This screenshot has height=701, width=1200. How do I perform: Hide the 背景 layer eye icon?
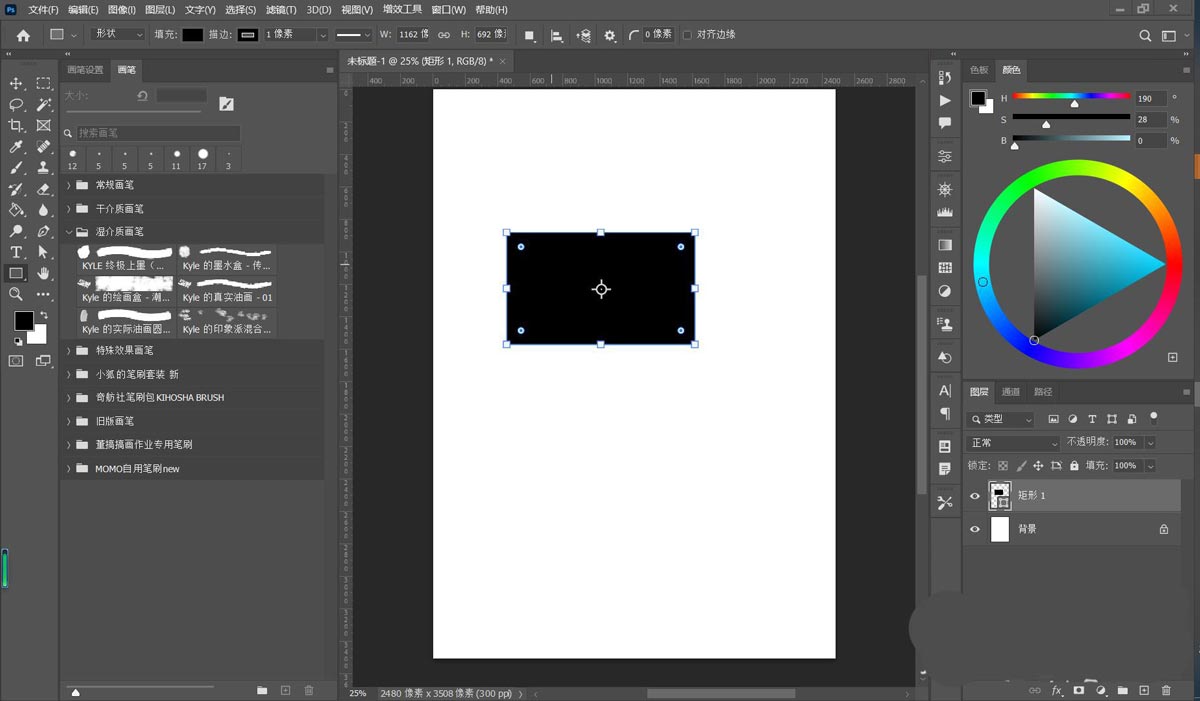[x=975, y=529]
